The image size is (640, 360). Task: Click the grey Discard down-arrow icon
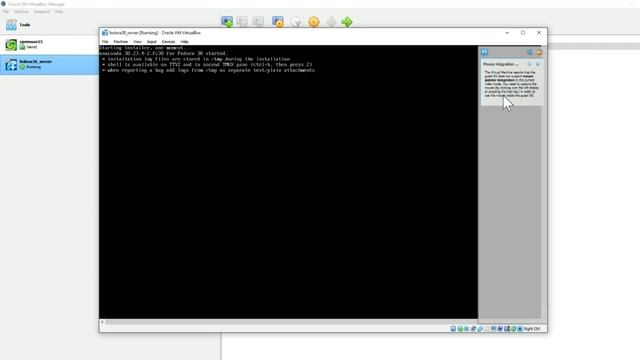(x=331, y=22)
